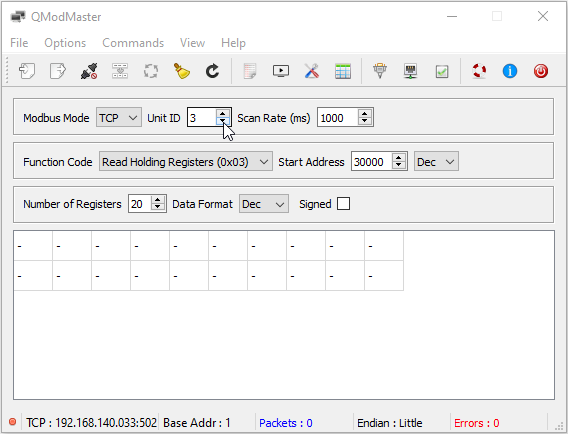Screen dimensions: 568x434
Task: Open the Bus Monitor screen icon
Action: click(281, 71)
